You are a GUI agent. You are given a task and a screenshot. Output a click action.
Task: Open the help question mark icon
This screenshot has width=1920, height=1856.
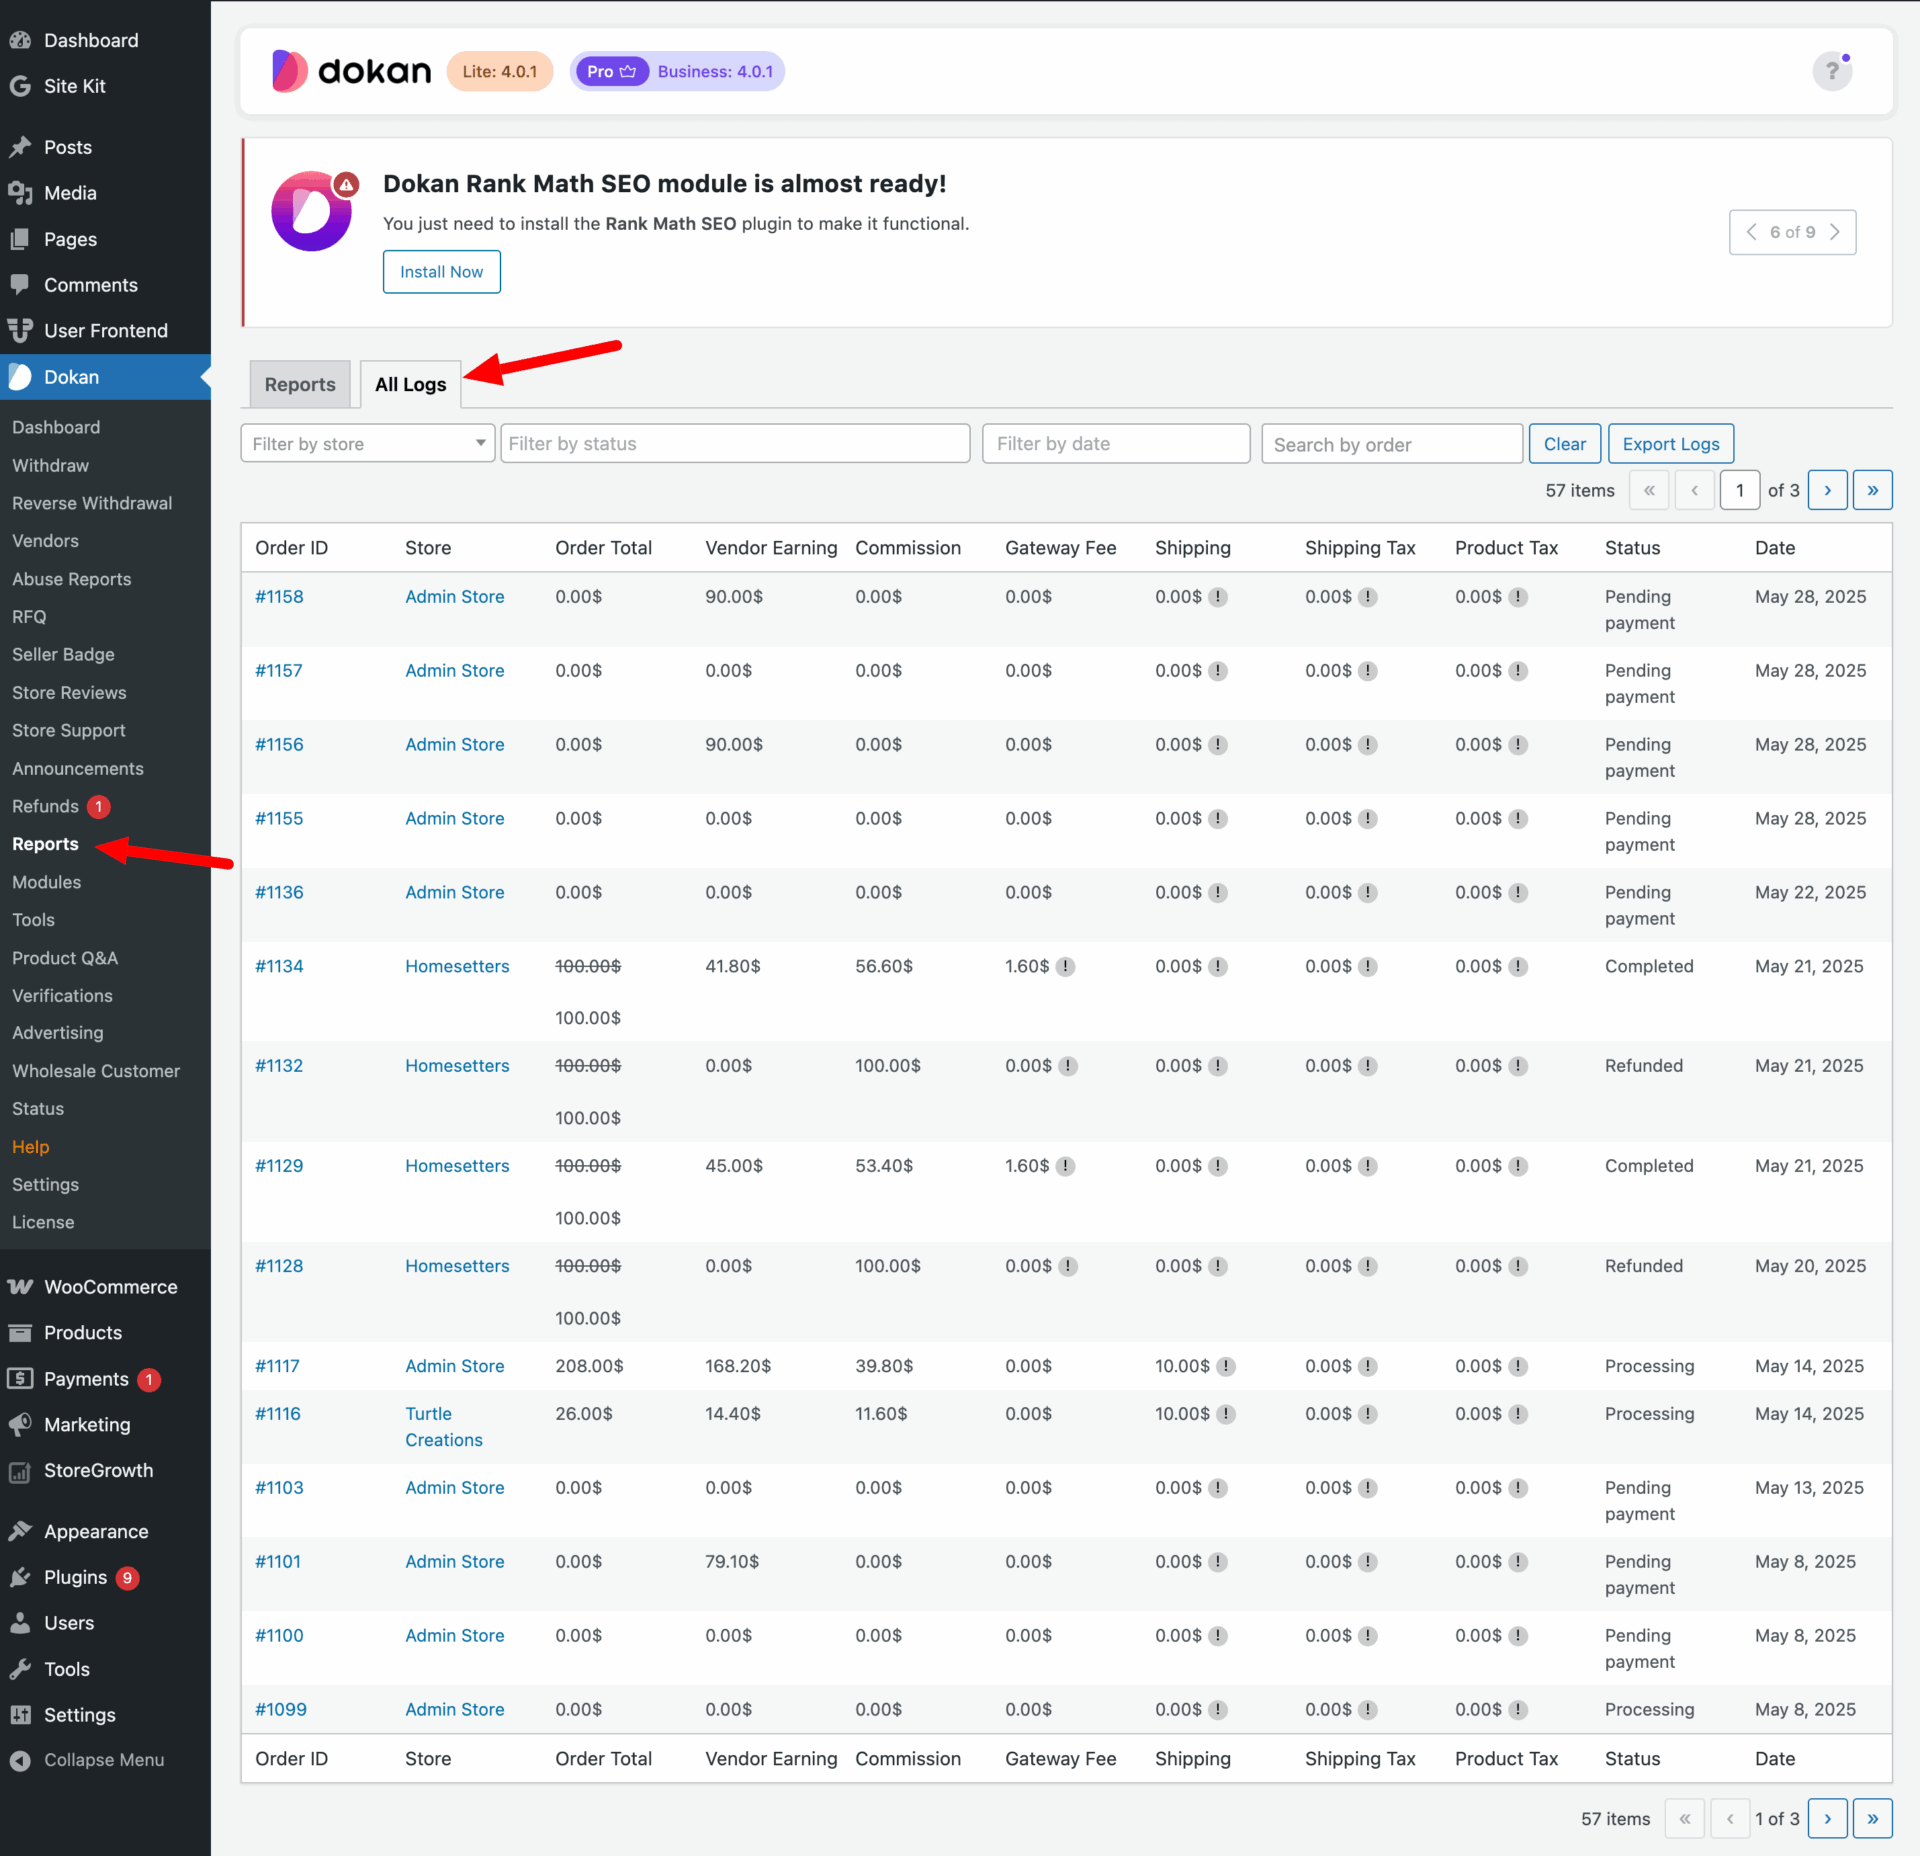click(1832, 71)
